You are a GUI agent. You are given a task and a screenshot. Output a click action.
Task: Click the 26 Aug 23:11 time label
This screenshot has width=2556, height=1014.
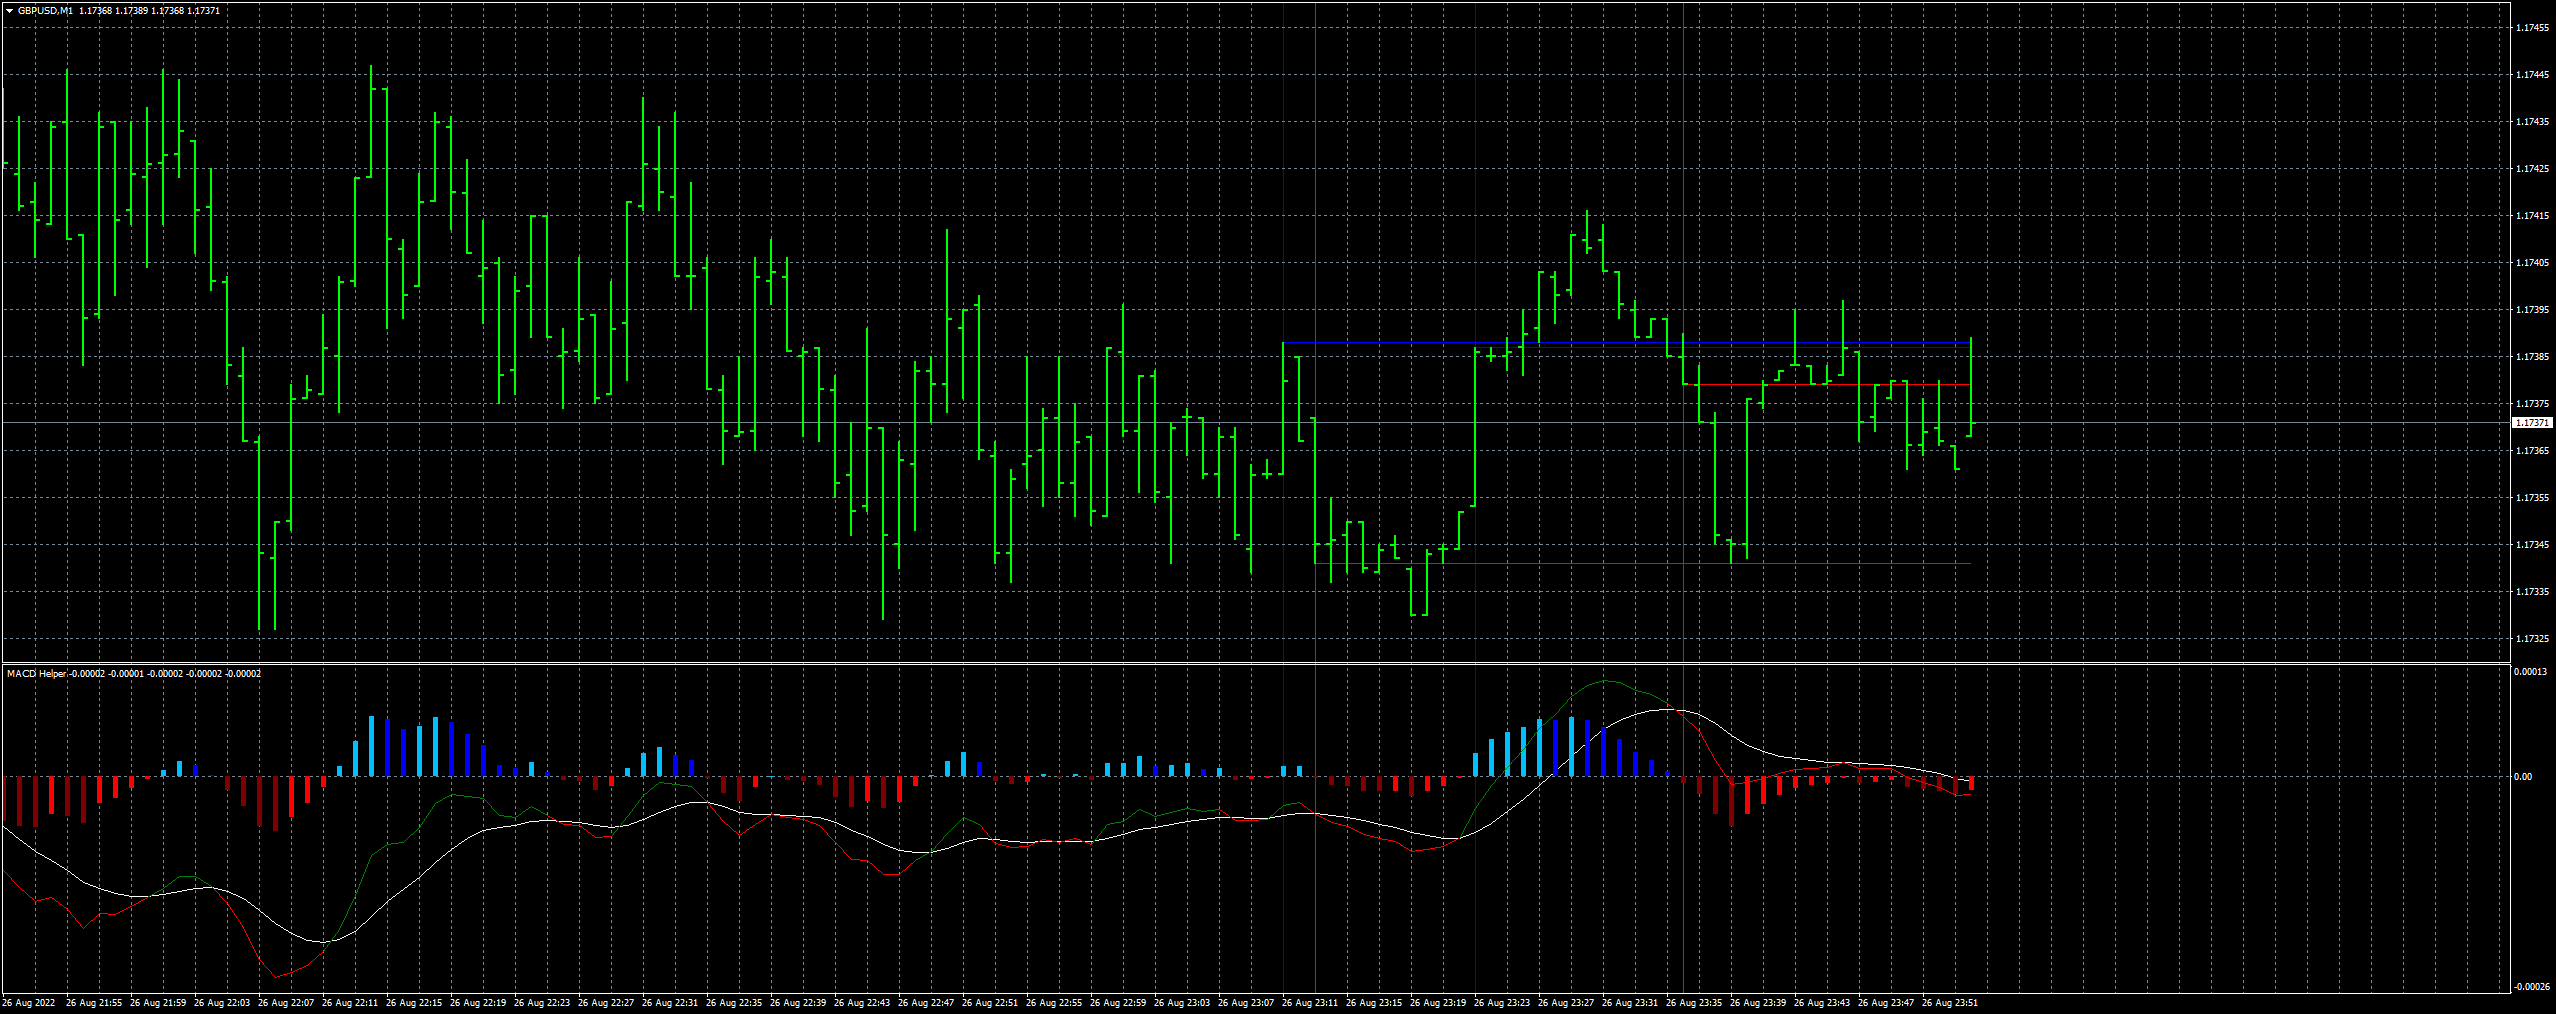1310,1003
